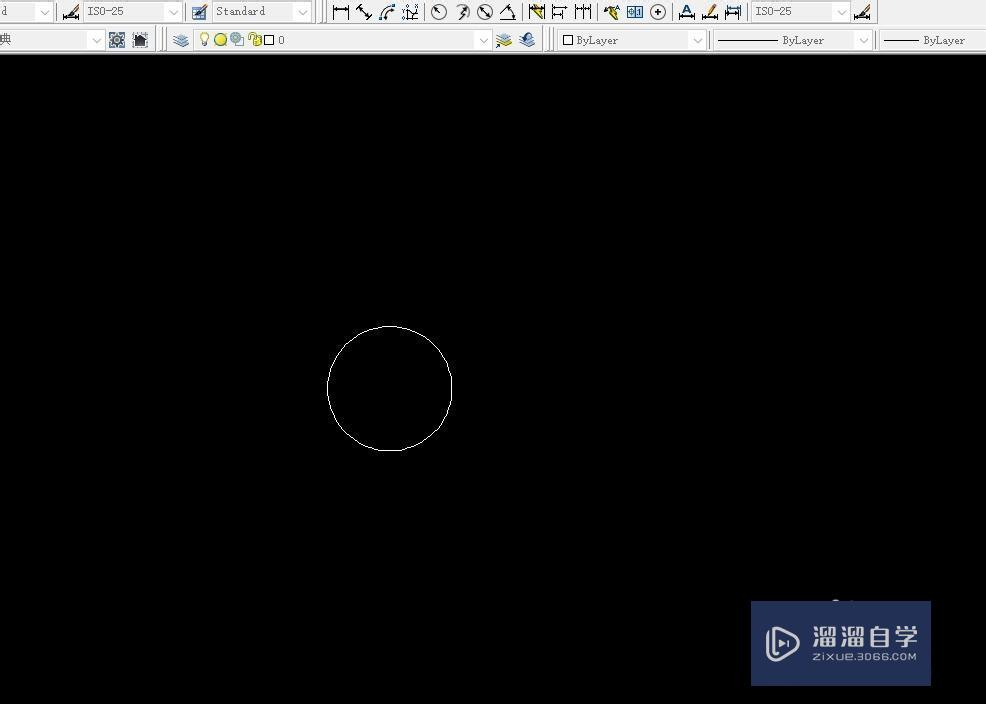This screenshot has width=986, height=704.
Task: Click the Make Object's Layer Current button
Action: tap(504, 40)
